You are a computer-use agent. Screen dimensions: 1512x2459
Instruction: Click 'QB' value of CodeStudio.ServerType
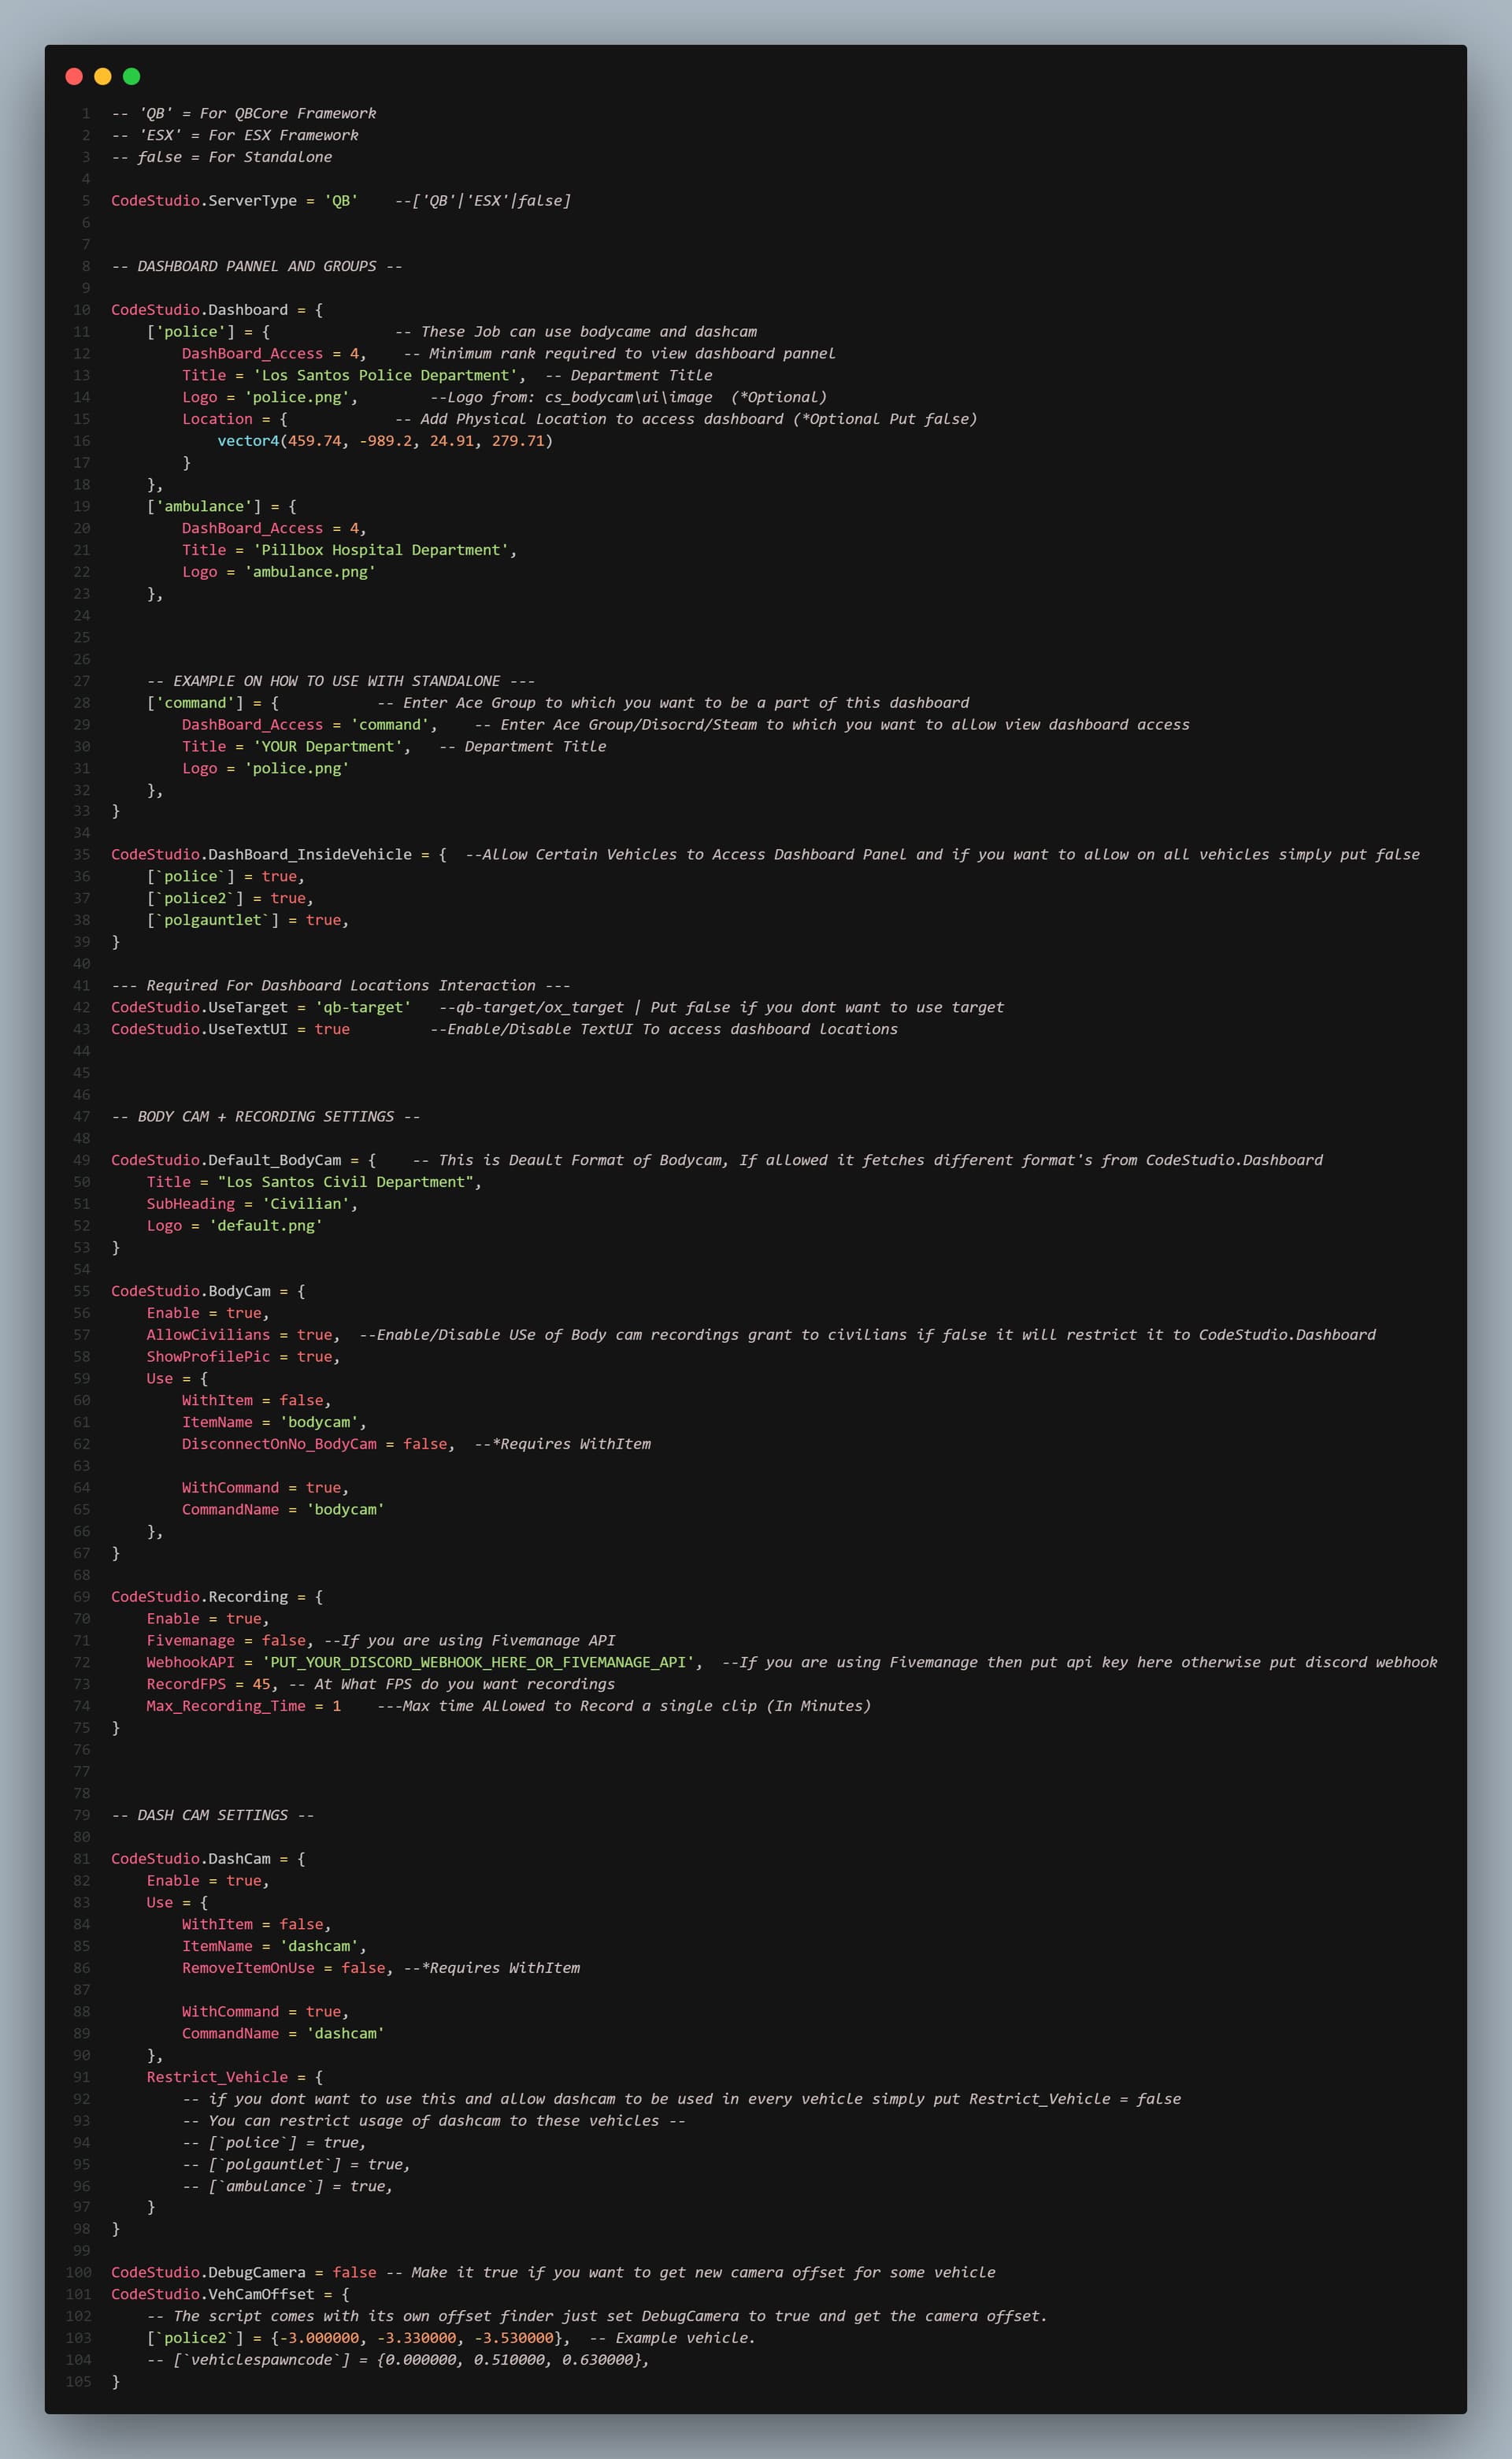[x=341, y=201]
